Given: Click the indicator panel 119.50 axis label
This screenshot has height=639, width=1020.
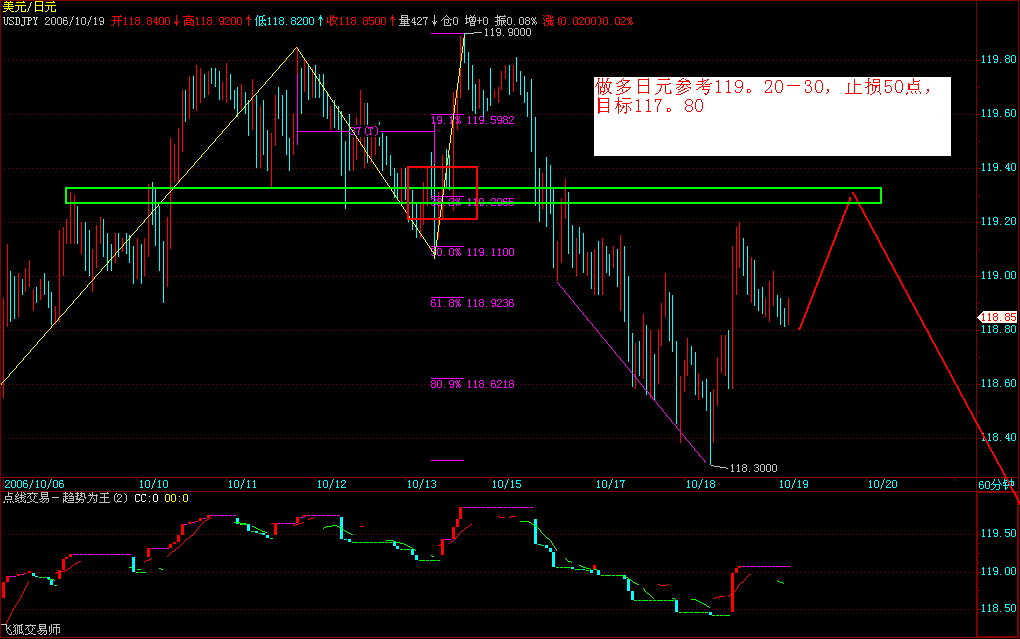Looking at the screenshot, I should 999,534.
